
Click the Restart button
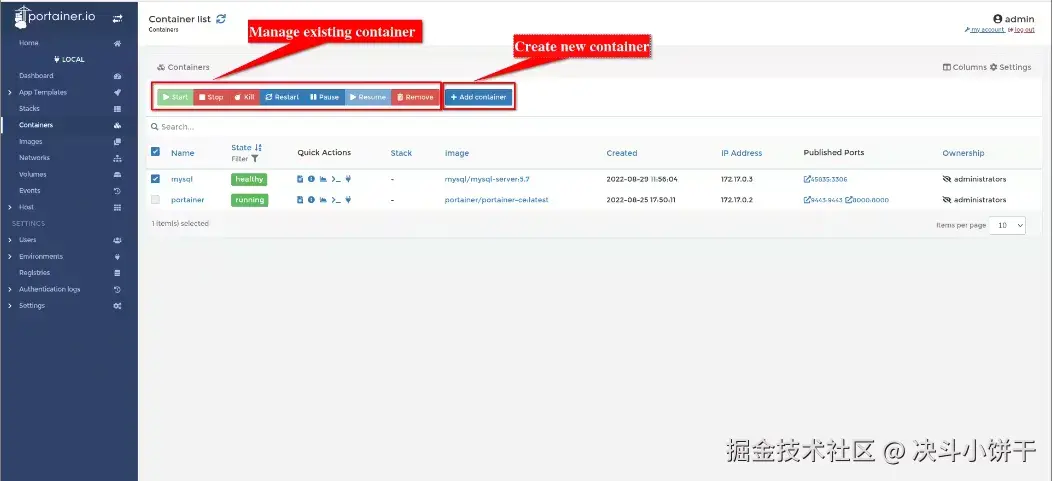point(282,97)
